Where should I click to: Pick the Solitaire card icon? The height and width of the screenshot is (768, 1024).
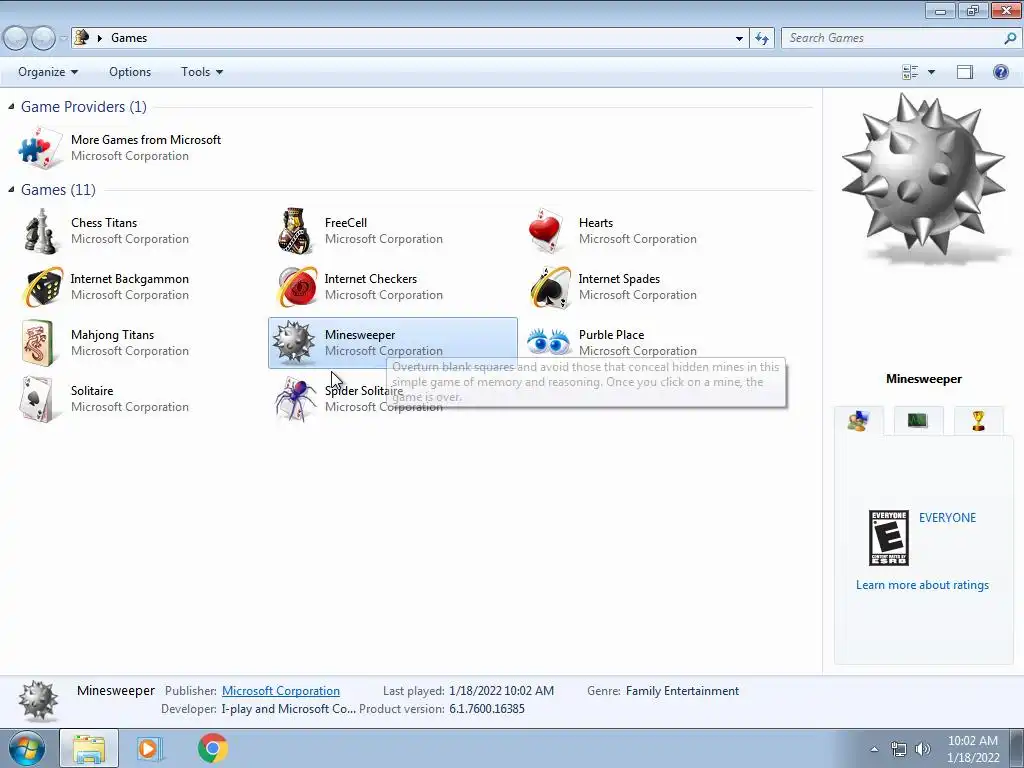(37, 399)
